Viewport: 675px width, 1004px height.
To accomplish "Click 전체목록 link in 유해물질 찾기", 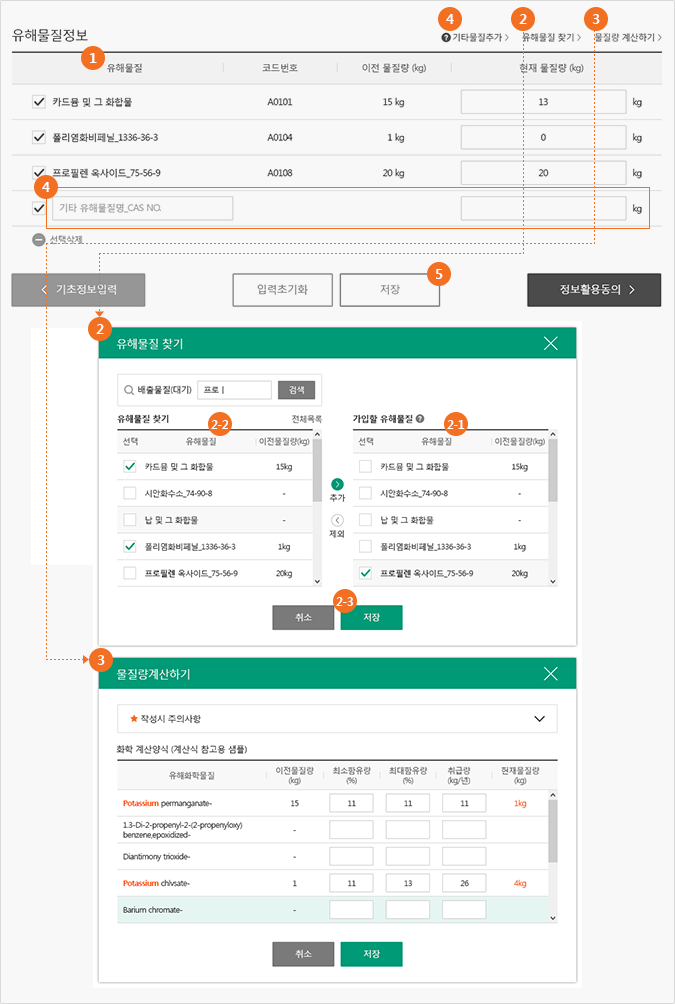I will point(306,419).
